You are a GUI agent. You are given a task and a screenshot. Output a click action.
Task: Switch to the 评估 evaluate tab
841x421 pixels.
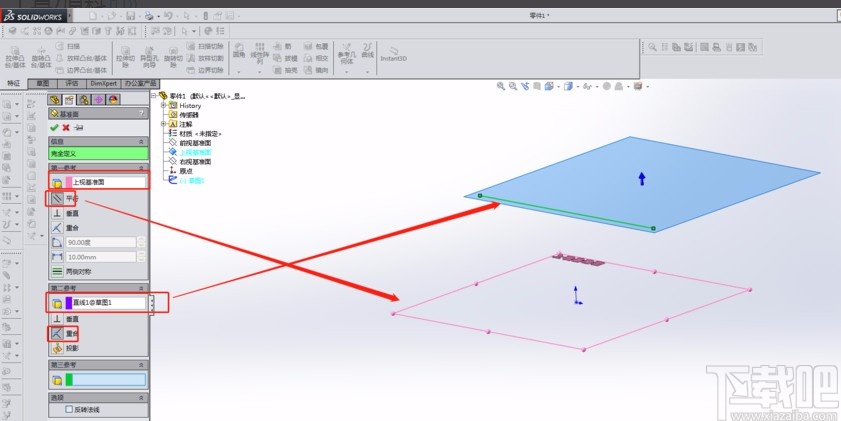(72, 84)
